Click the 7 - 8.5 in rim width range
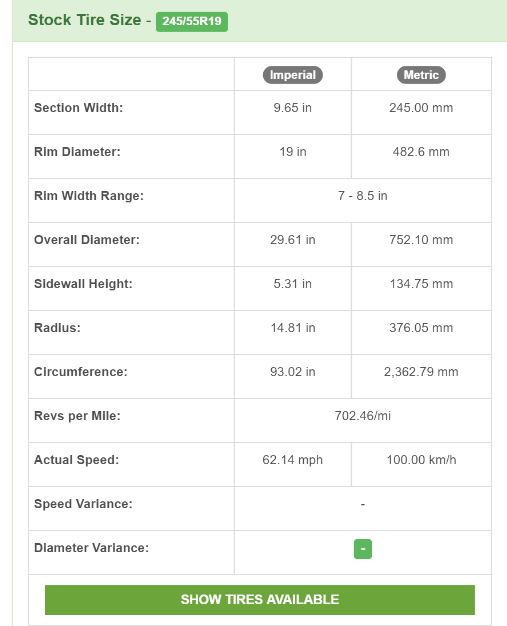The width and height of the screenshot is (507, 626). point(362,196)
